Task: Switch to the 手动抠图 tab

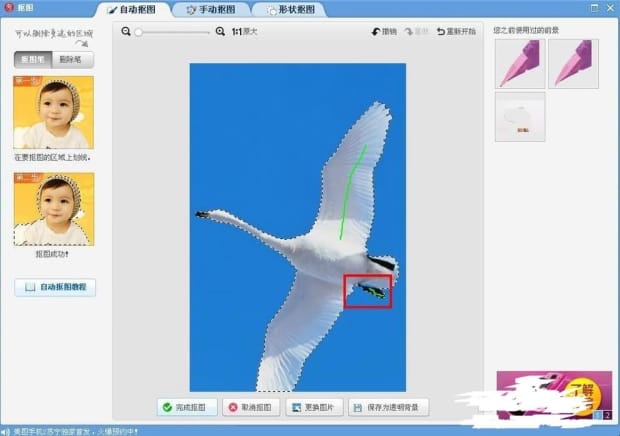Action: [211, 10]
